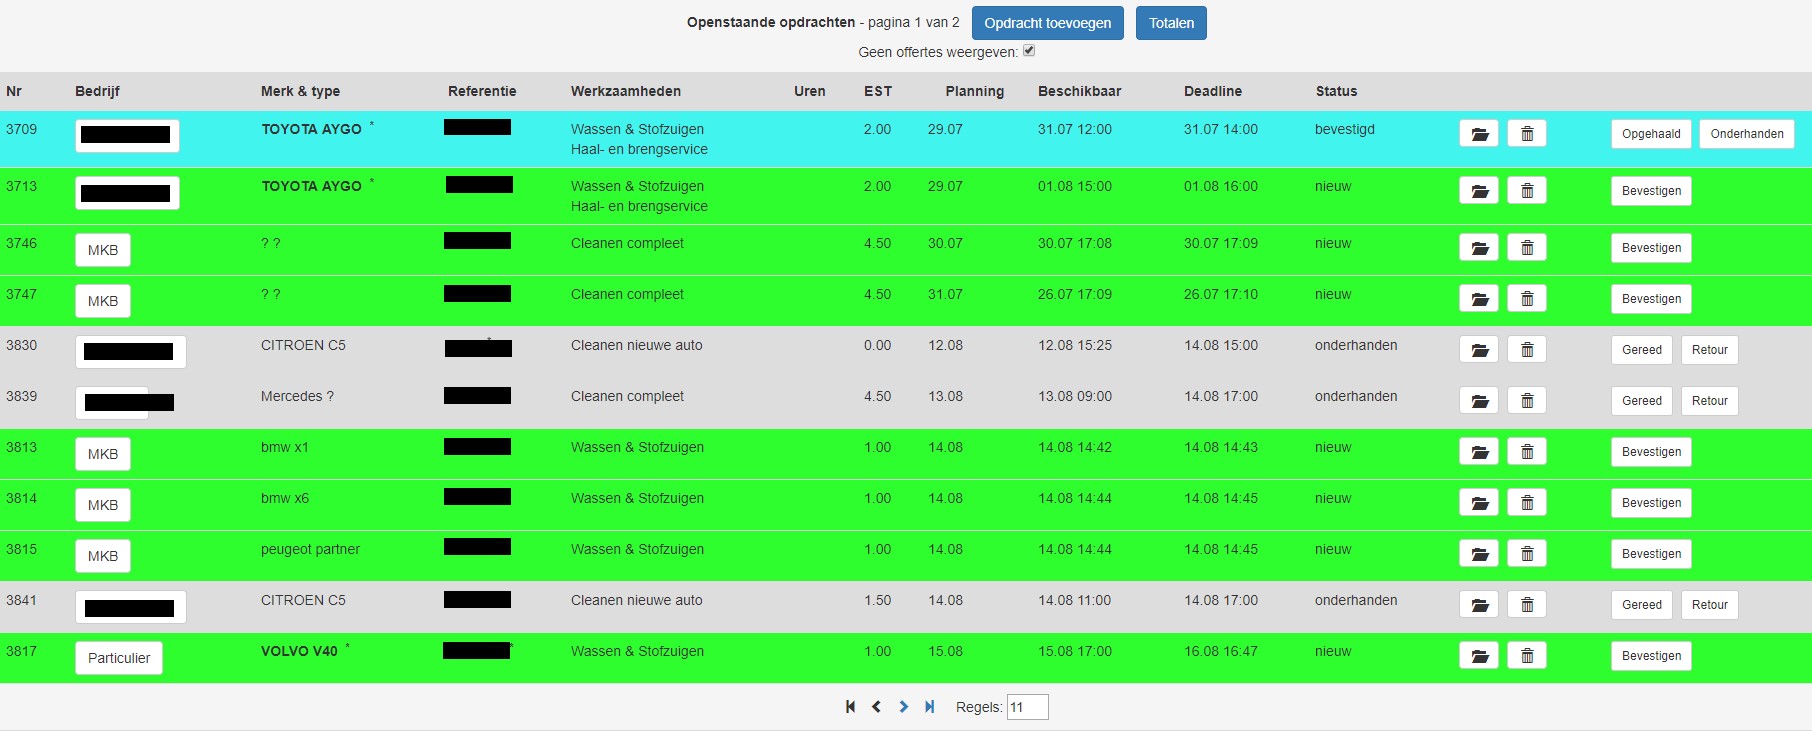Open 'Totalen' button
Viewport: 1812px width, 731px height.
tap(1171, 23)
